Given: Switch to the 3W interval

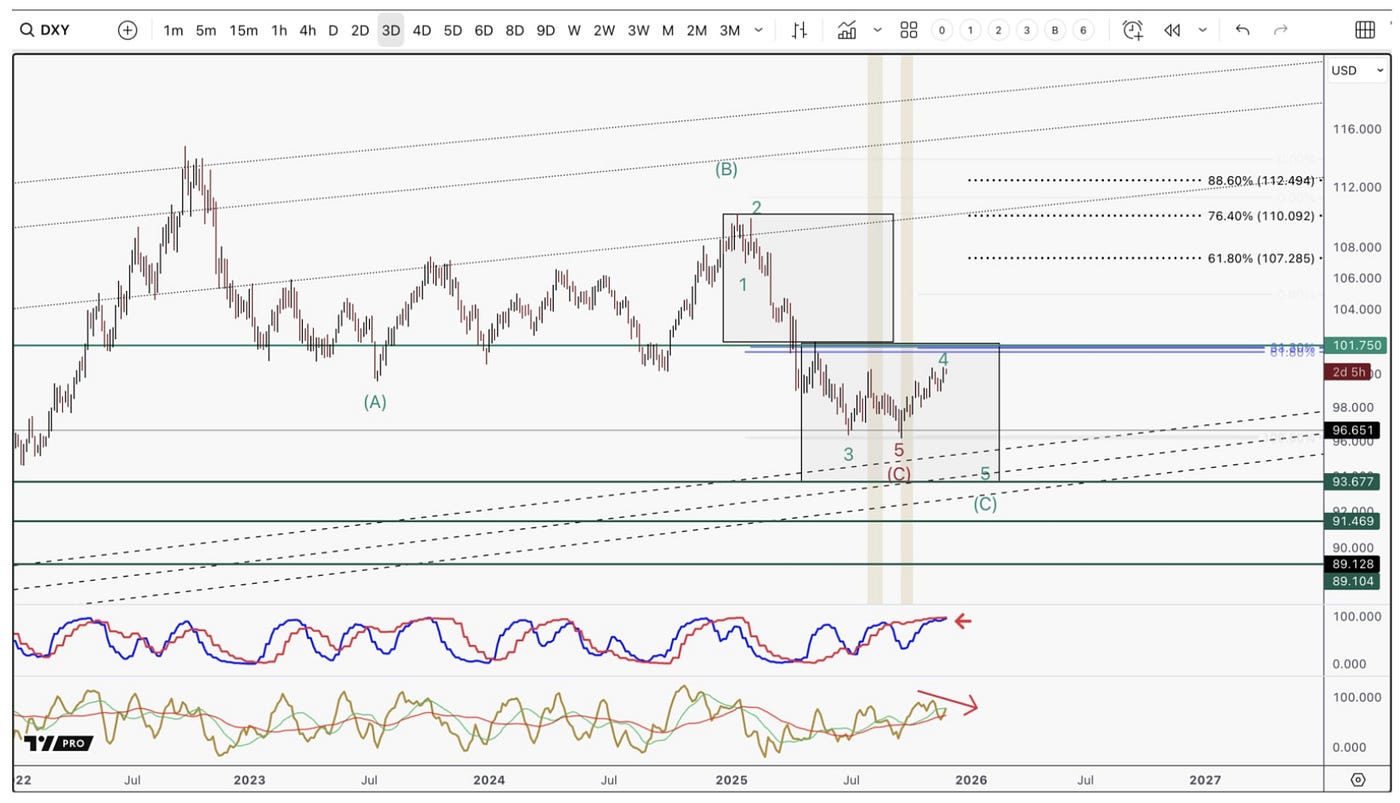Looking at the screenshot, I should [x=639, y=30].
